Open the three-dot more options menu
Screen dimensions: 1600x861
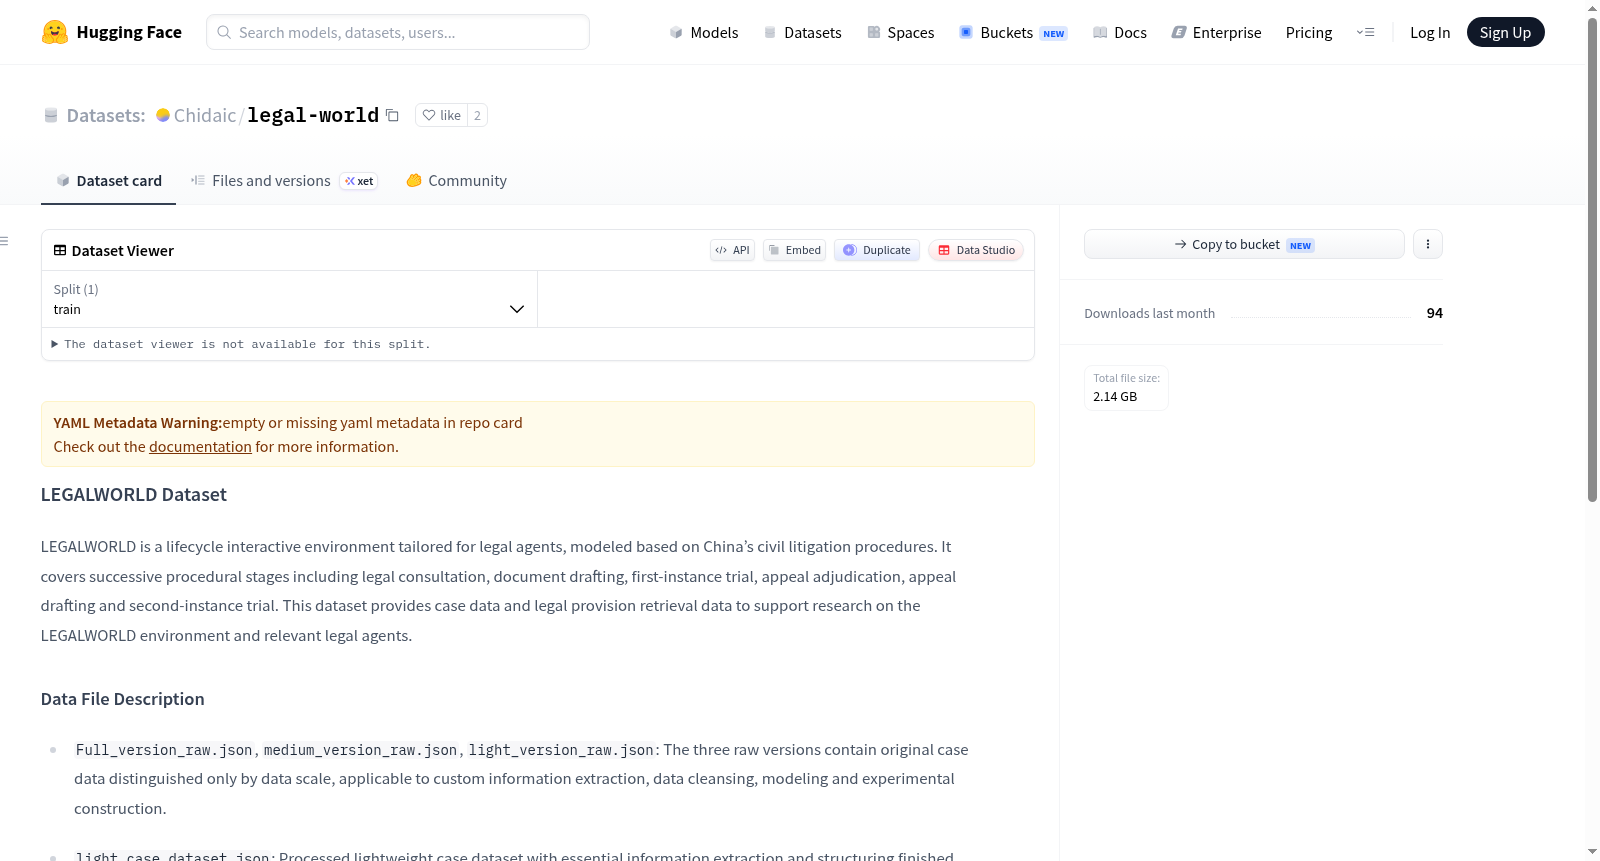point(1428,244)
